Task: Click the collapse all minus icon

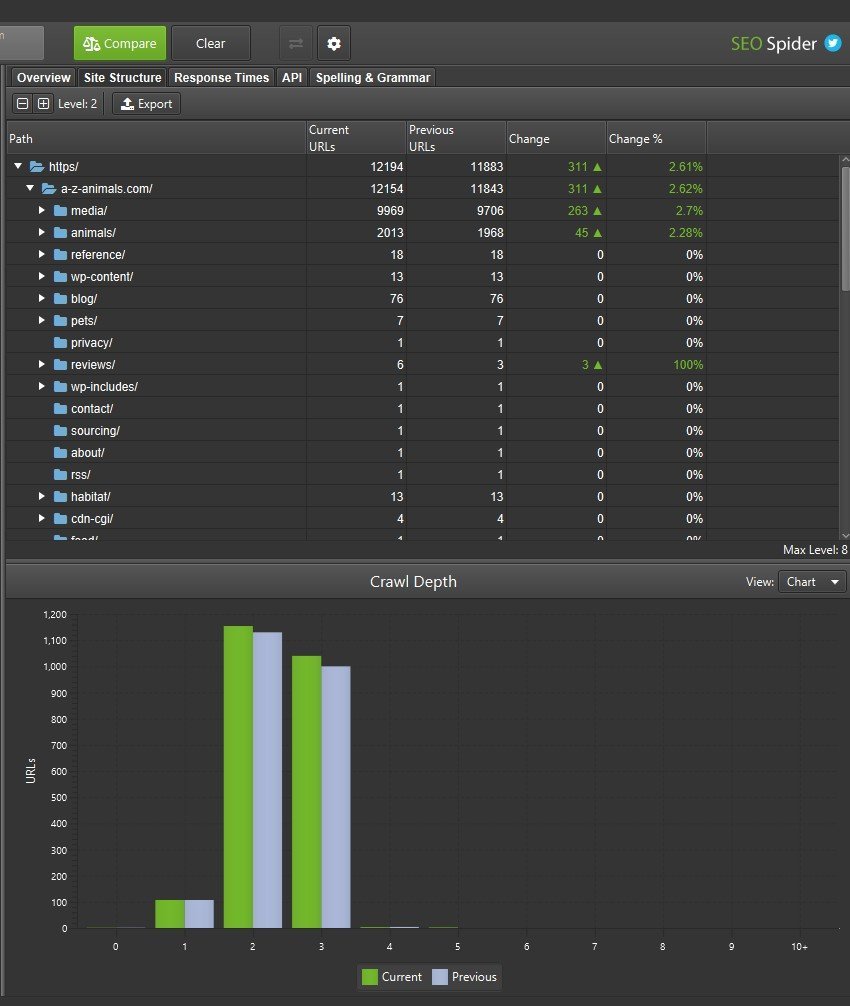Action: pos(23,104)
